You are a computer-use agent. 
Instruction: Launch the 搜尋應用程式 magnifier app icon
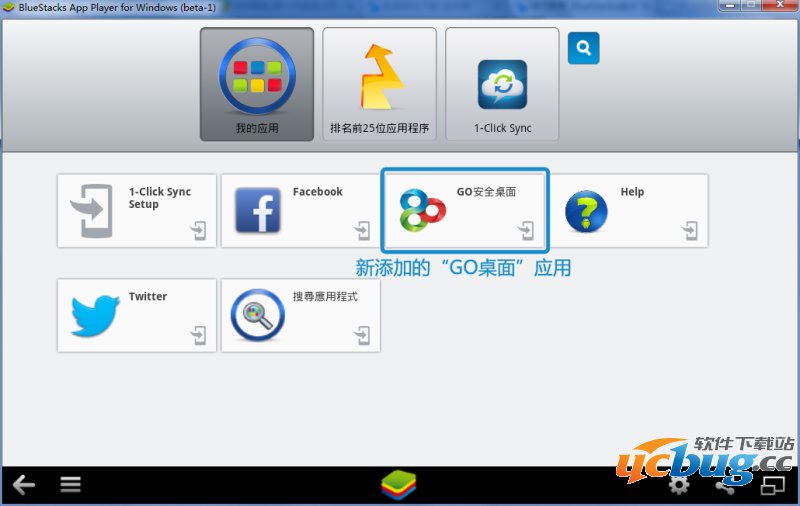(258, 315)
